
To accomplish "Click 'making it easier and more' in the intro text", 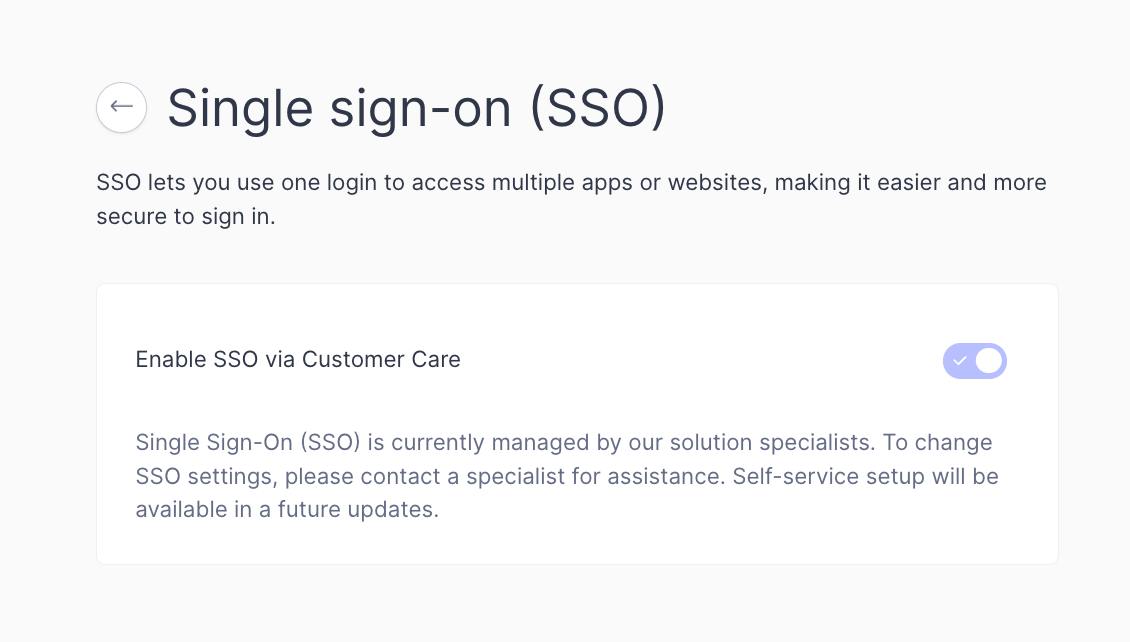I will click(x=910, y=183).
